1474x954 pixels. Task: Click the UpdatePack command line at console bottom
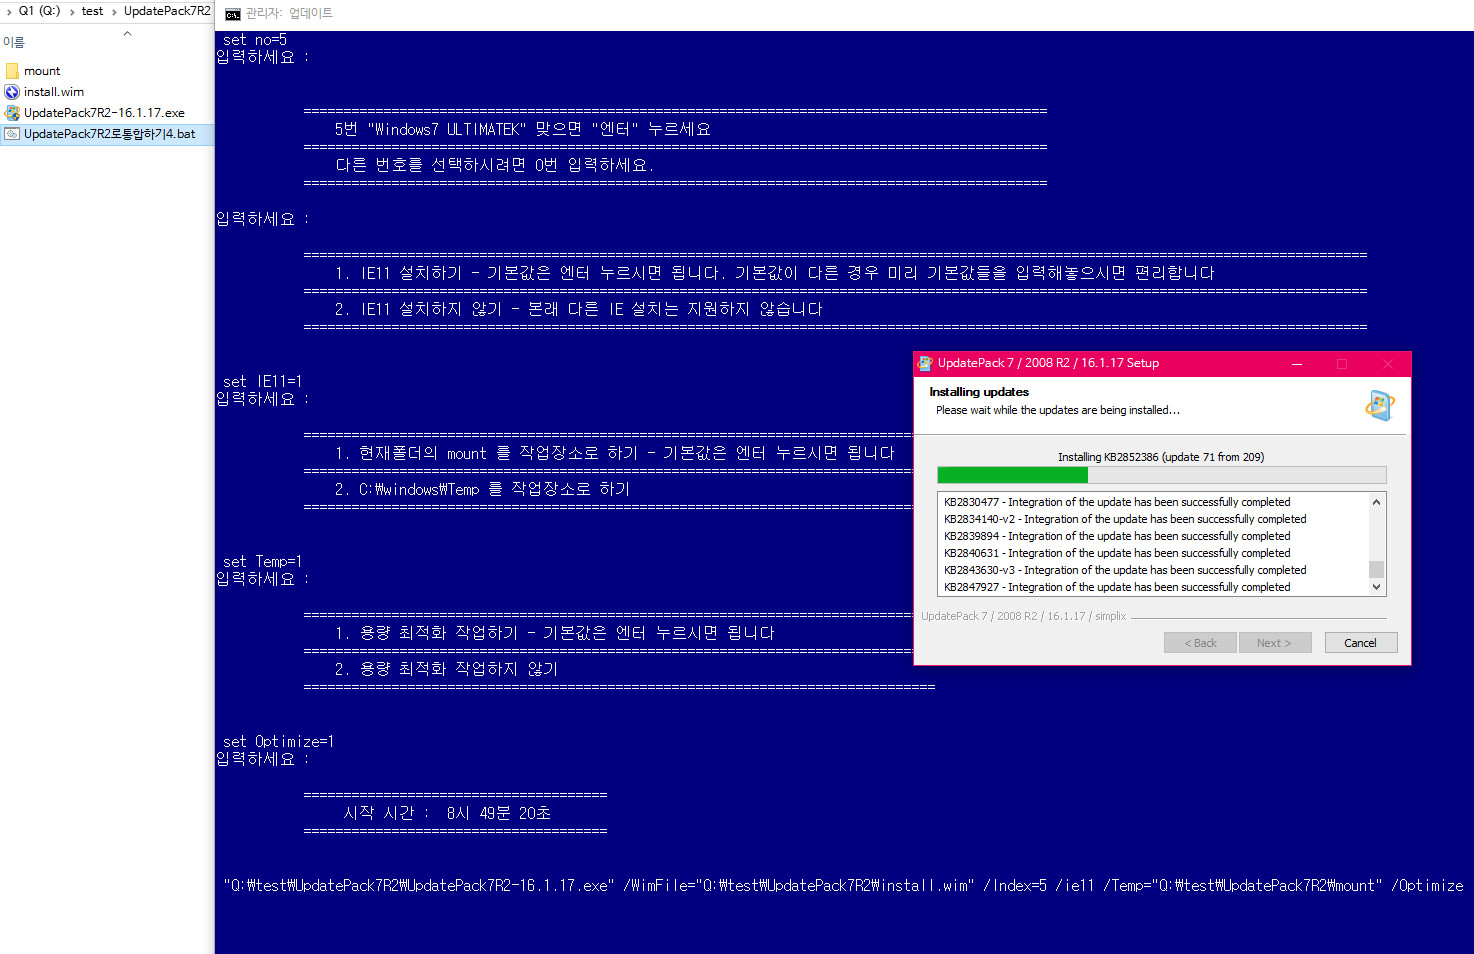click(843, 885)
